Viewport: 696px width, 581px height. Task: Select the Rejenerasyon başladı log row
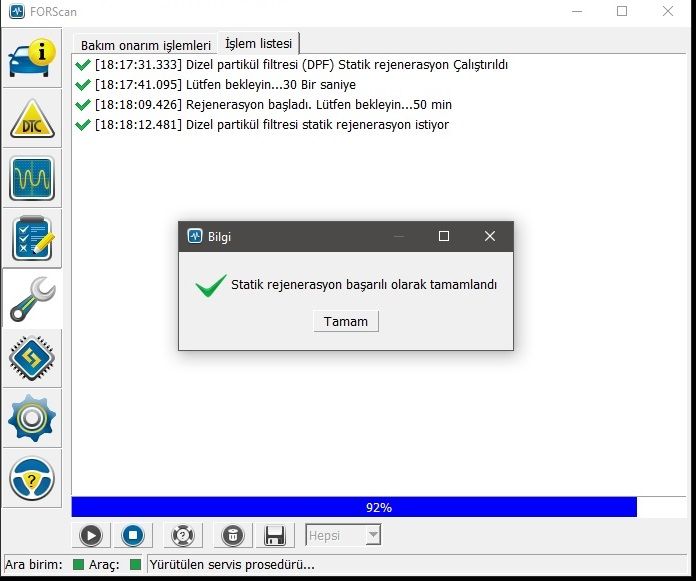pyautogui.click(x=263, y=105)
